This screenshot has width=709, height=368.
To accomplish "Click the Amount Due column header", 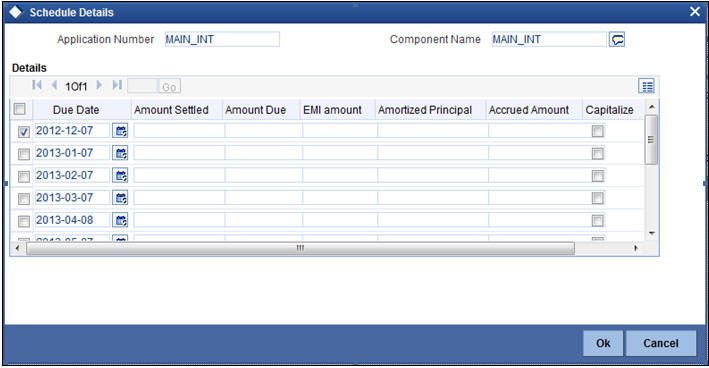I will click(x=255, y=110).
